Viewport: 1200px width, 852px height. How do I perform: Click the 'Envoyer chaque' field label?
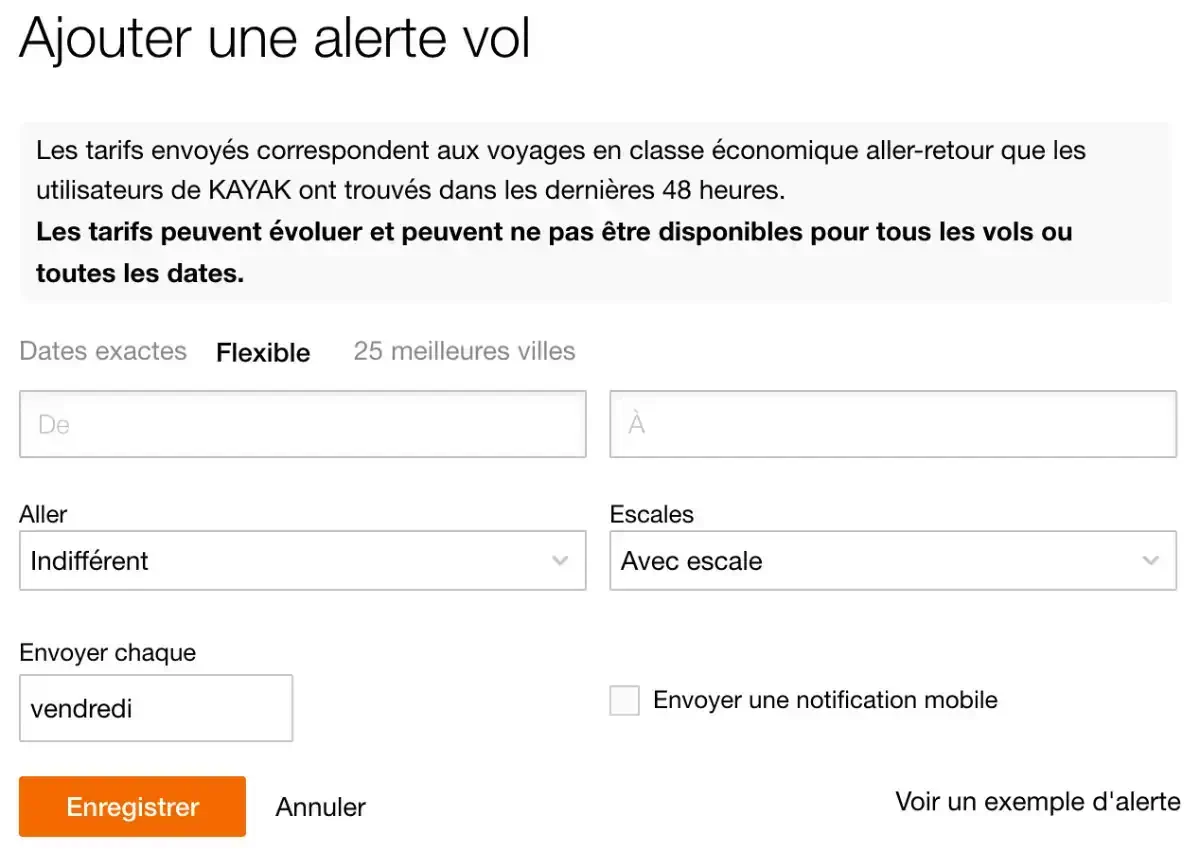(107, 653)
